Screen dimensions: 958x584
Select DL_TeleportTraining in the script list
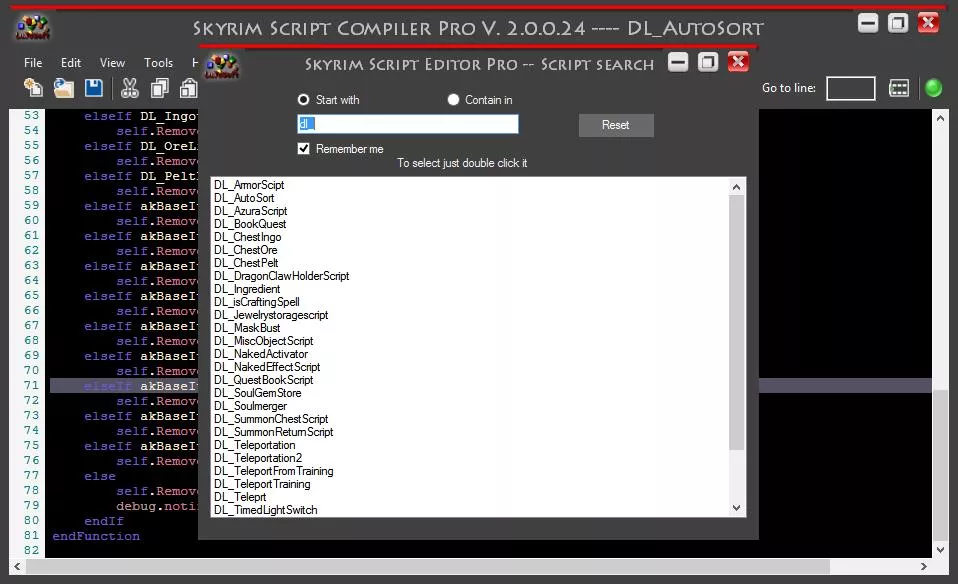(x=262, y=484)
